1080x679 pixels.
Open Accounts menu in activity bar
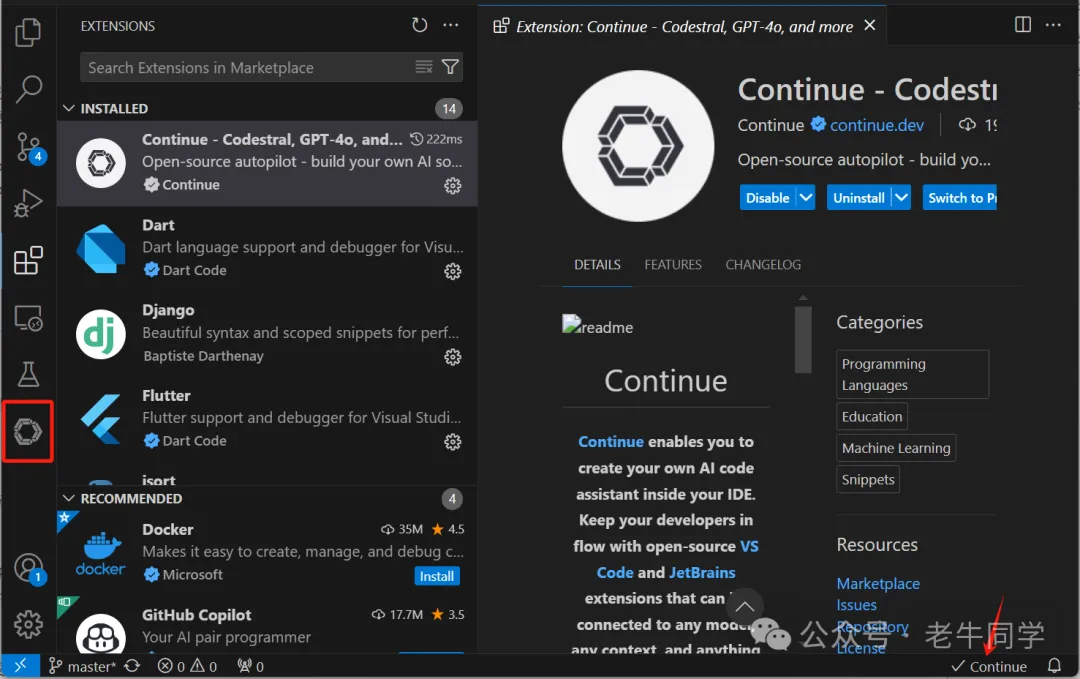(x=29, y=569)
